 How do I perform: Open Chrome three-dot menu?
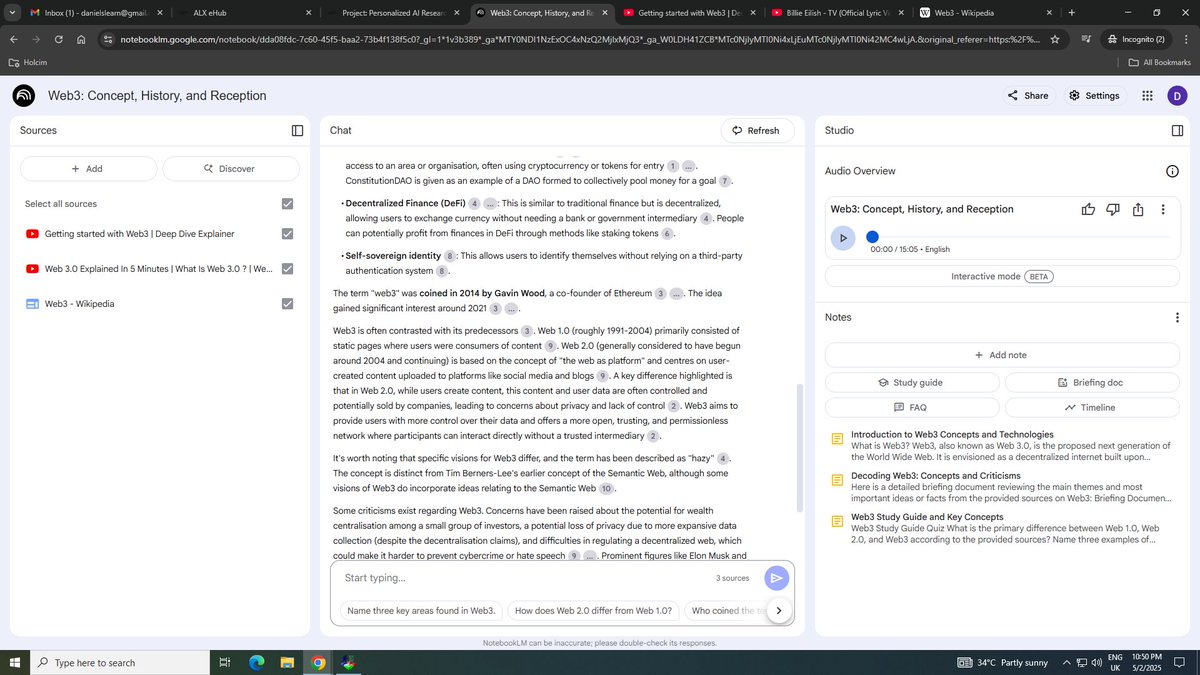(1185, 39)
